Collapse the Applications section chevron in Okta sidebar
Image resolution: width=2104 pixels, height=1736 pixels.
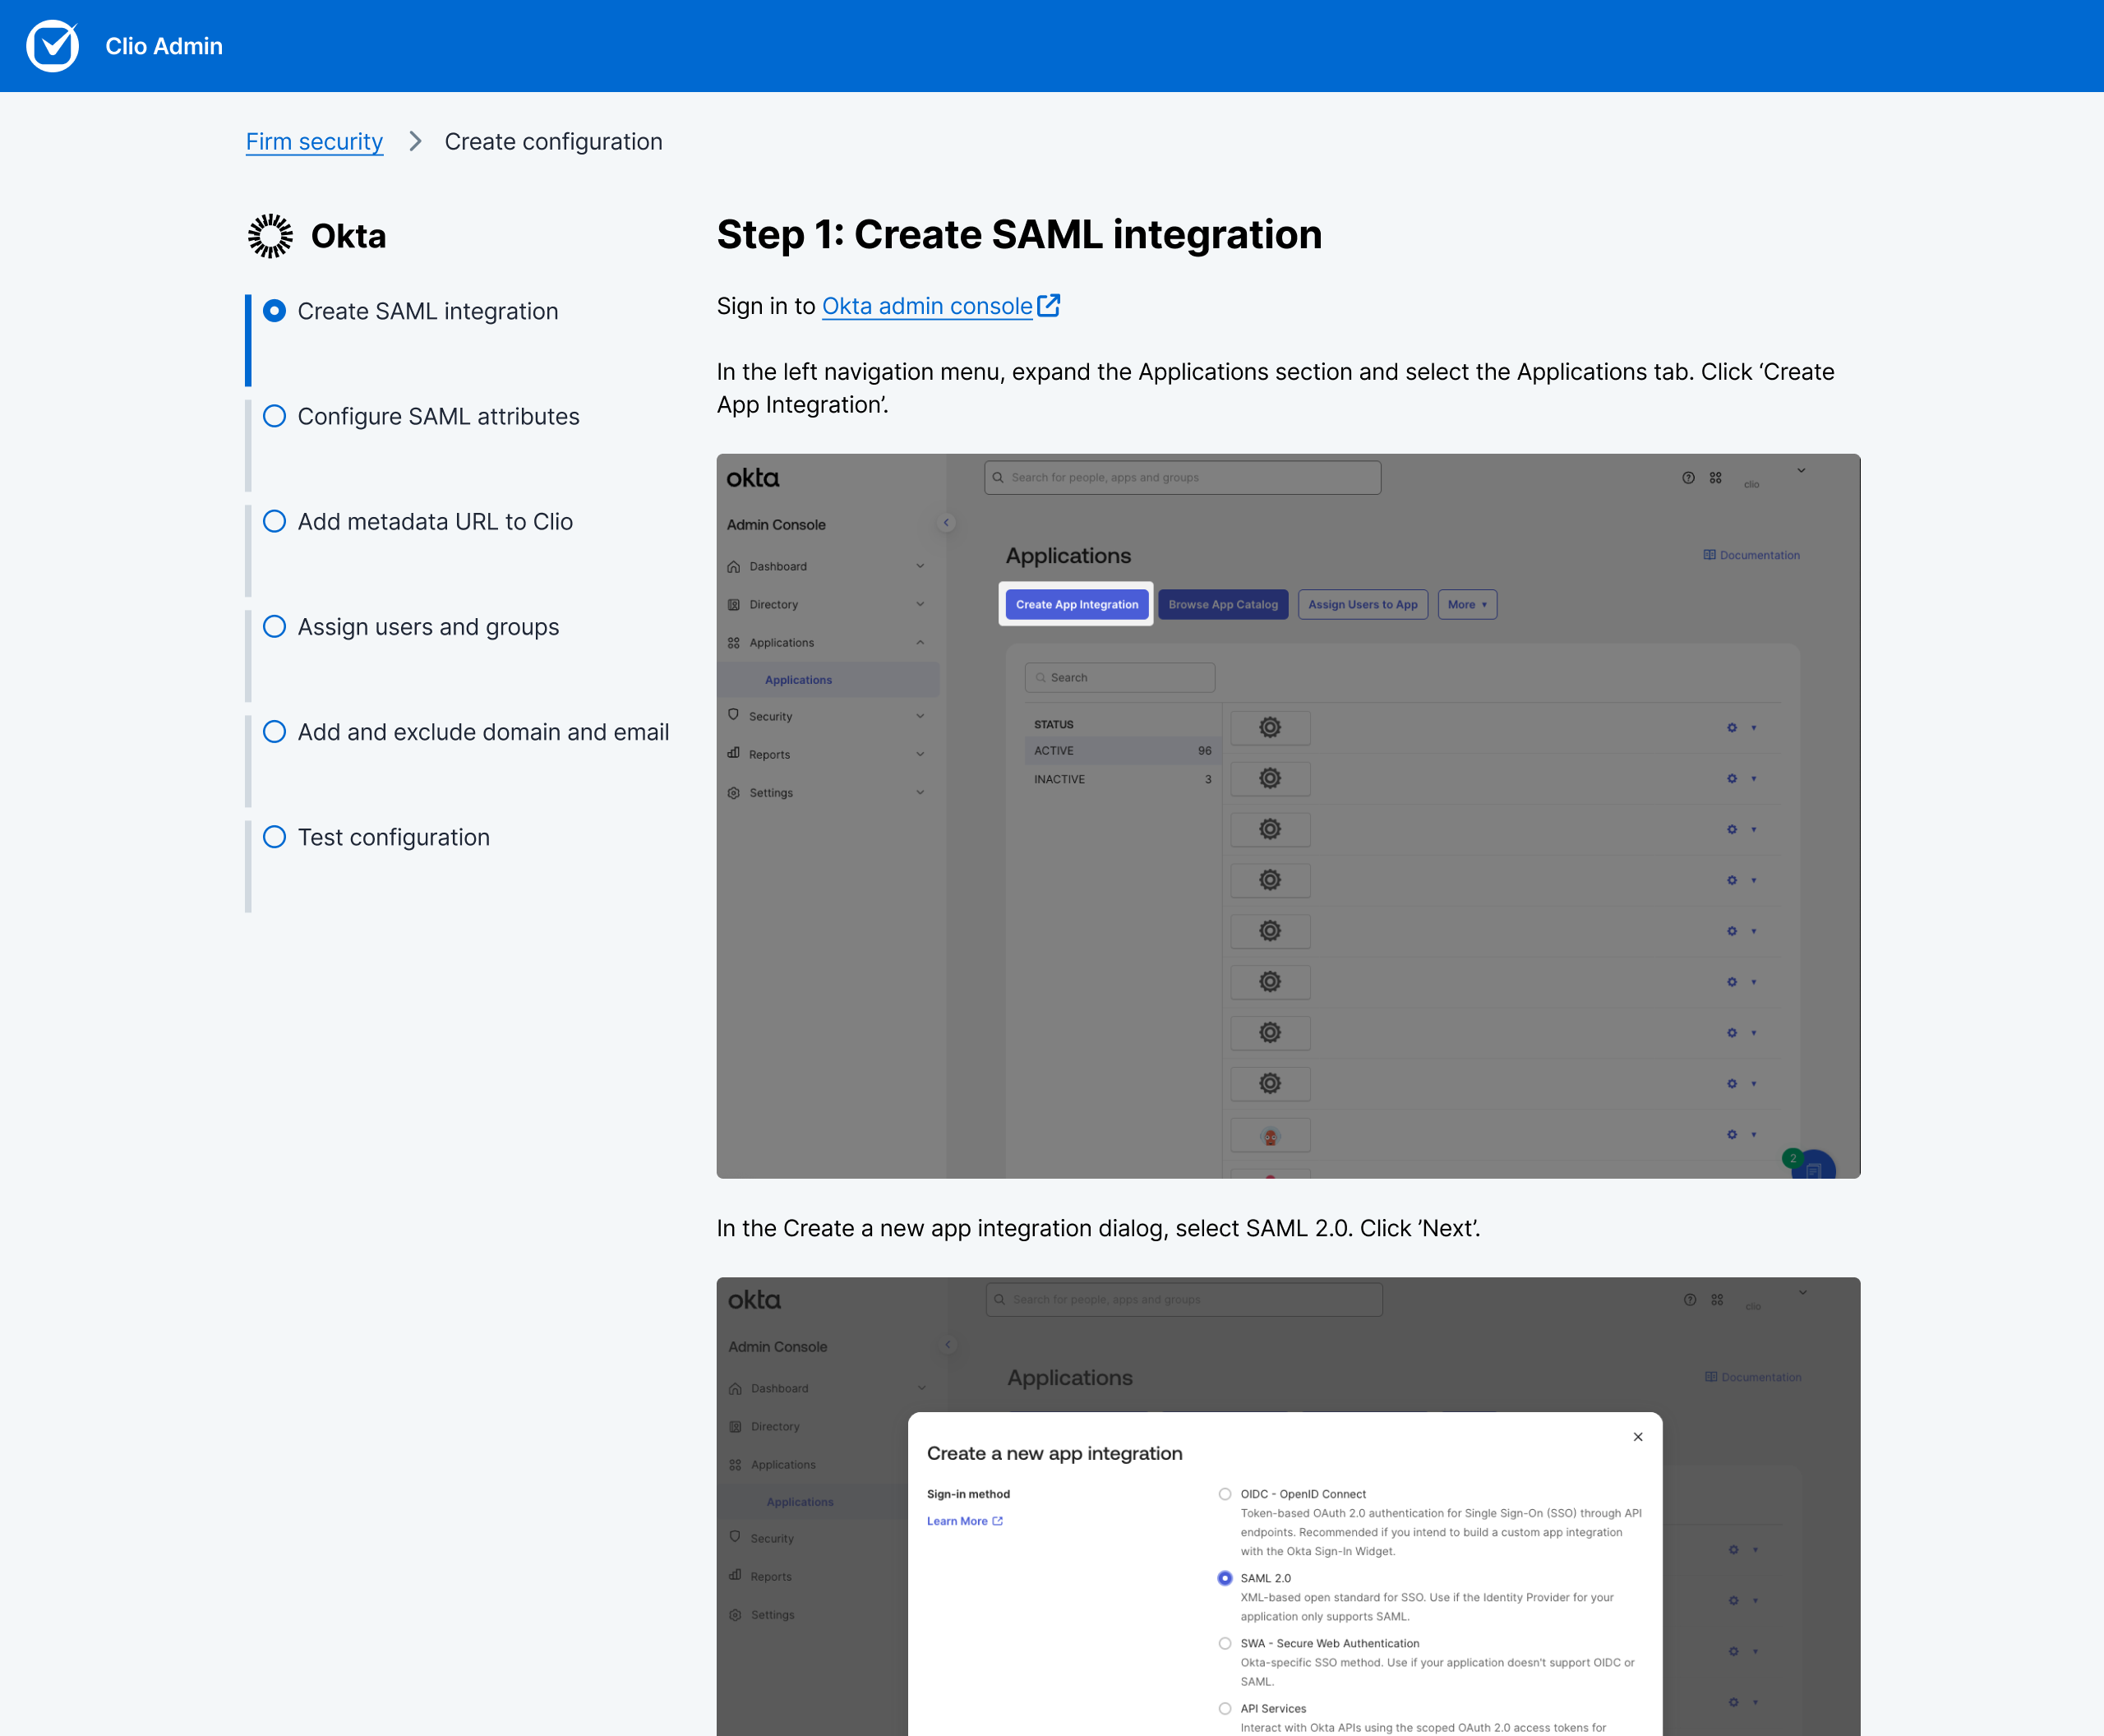pyautogui.click(x=920, y=643)
